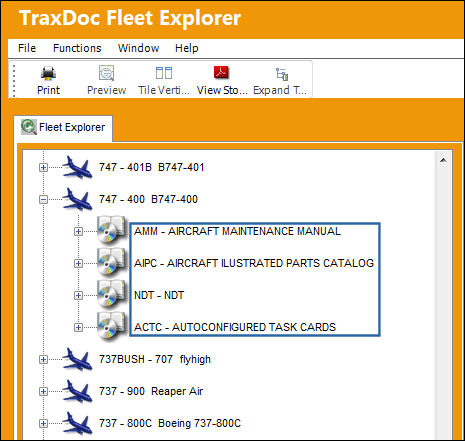Open the Functions menu
This screenshot has height=441, width=465.
(77, 48)
